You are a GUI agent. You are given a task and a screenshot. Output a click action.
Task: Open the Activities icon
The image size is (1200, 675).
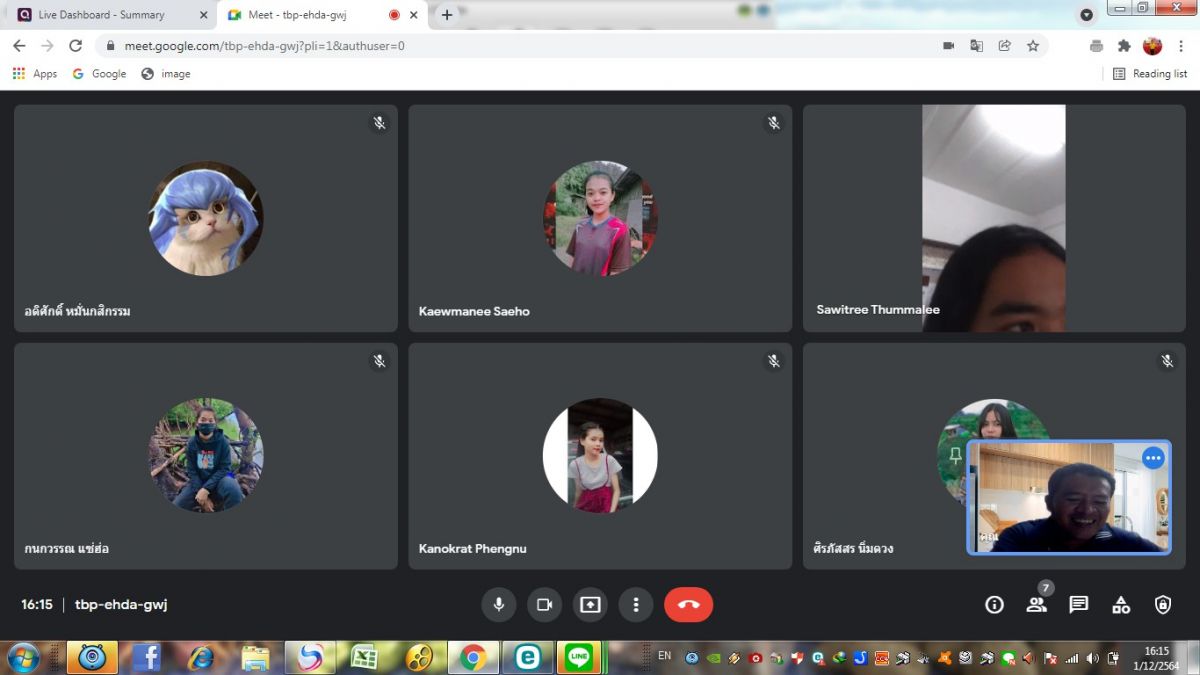(x=1121, y=605)
